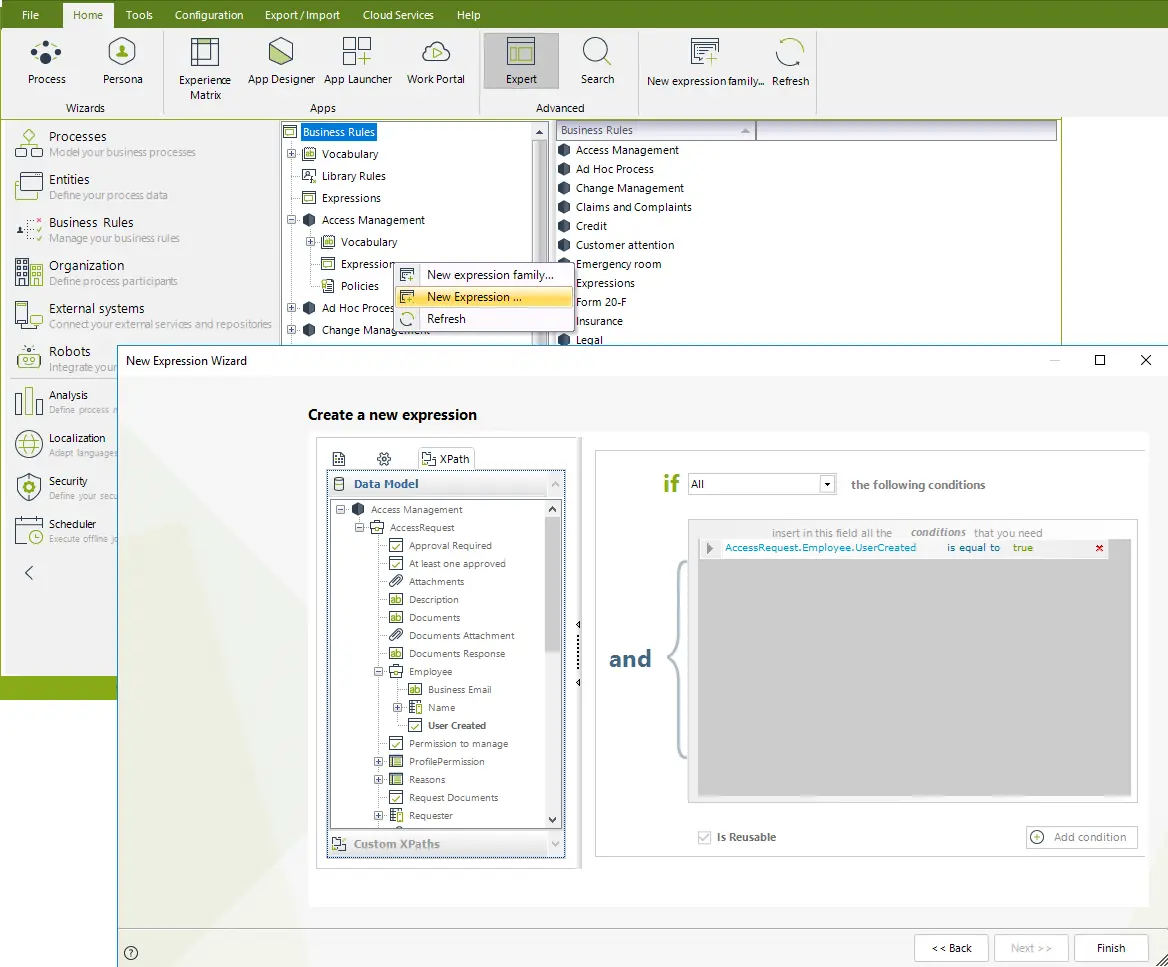Switch to Expert view in the ribbon

(521, 62)
